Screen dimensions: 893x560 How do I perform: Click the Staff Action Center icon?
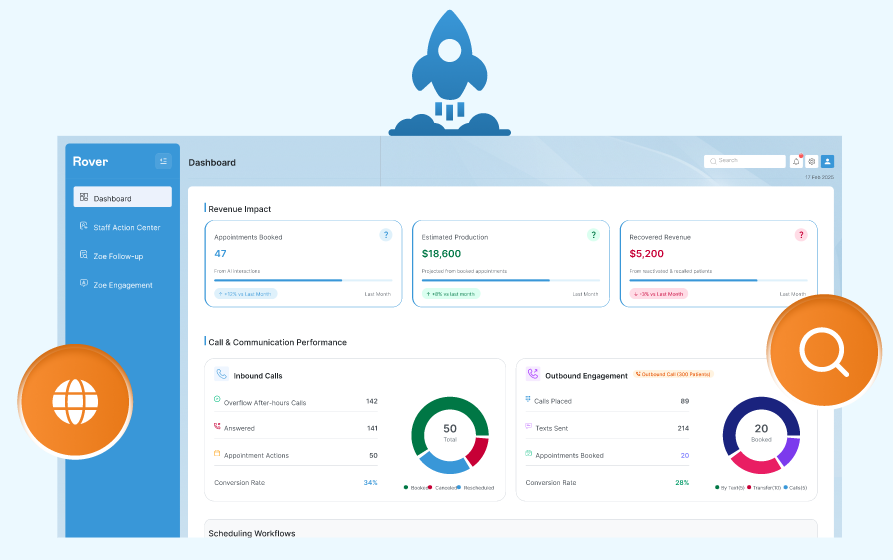tap(84, 226)
